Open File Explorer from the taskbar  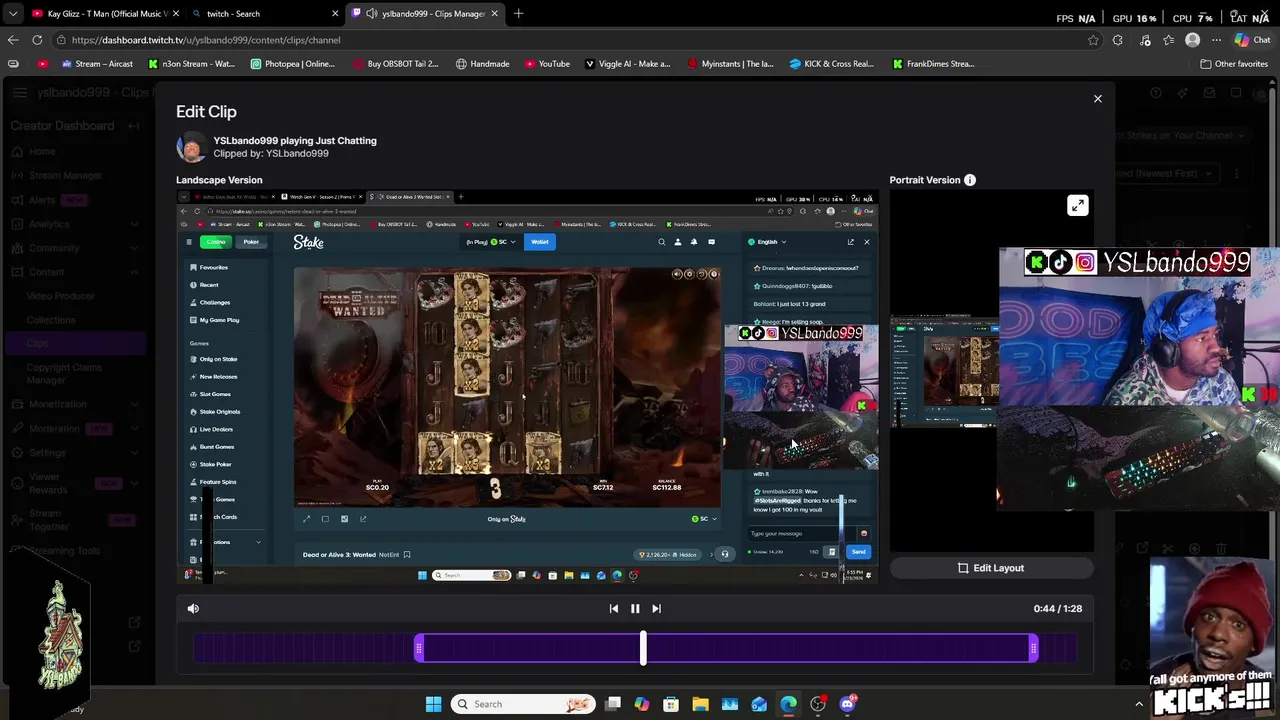[700, 704]
